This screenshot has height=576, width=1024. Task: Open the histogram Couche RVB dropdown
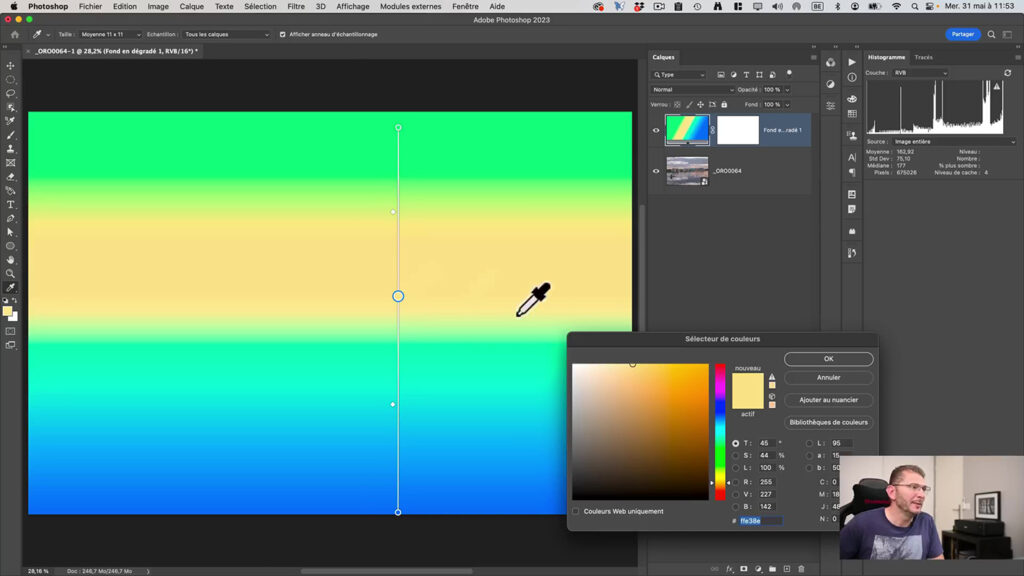click(x=920, y=73)
